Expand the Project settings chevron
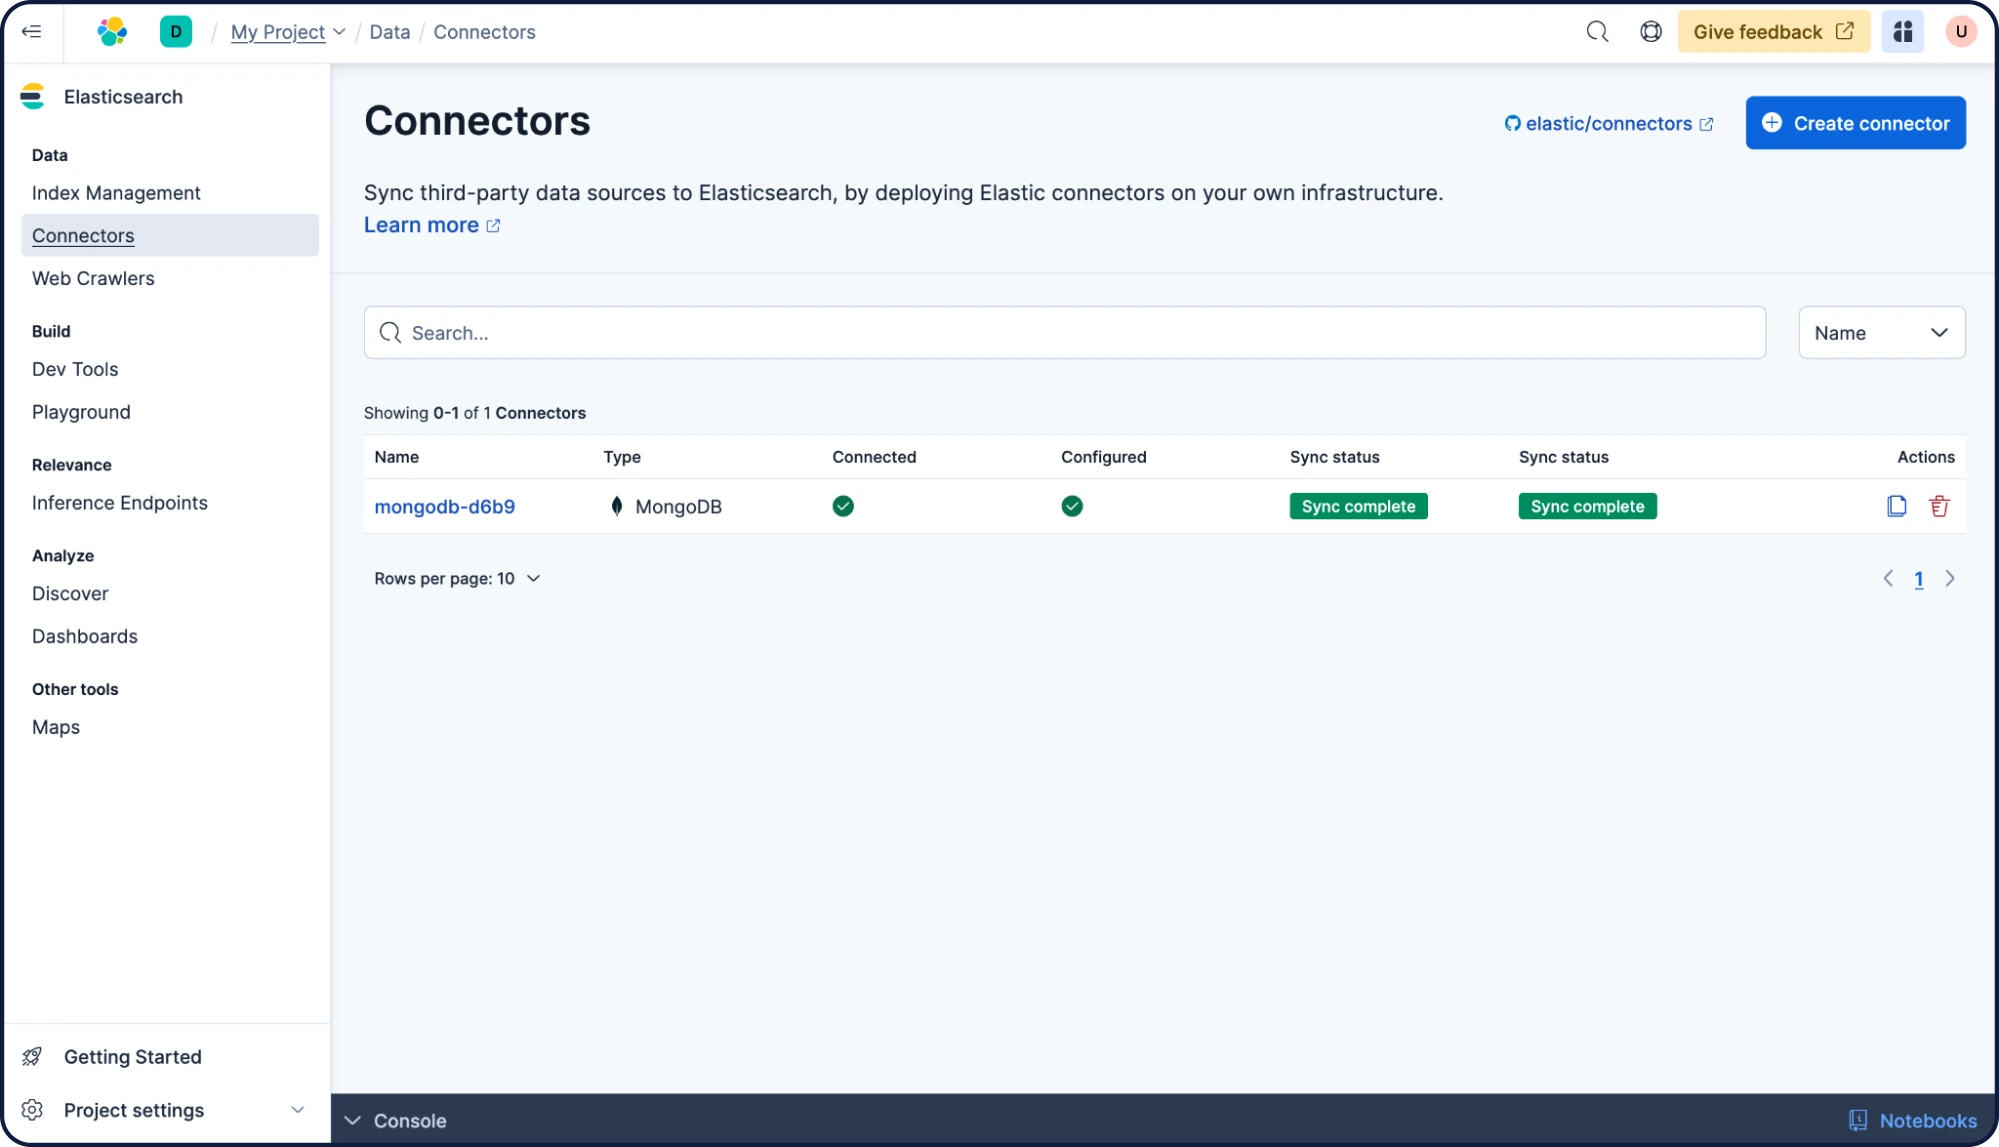1999x1147 pixels. [x=297, y=1110]
